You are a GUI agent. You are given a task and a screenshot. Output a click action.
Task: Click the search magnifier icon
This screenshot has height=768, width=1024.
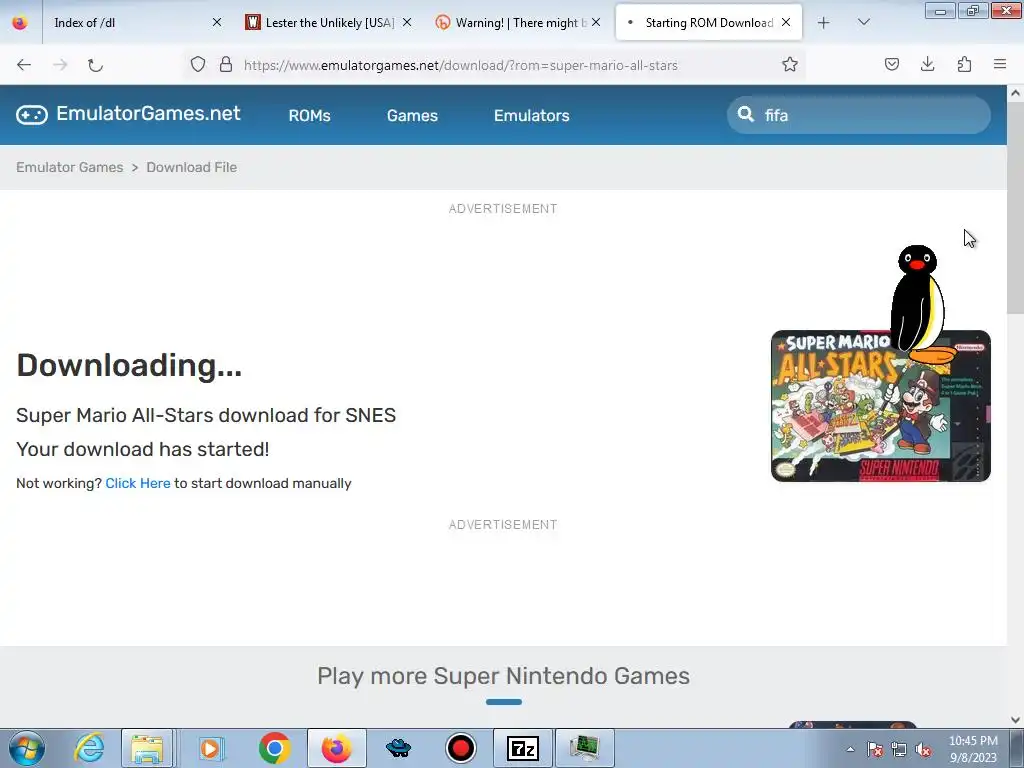(746, 114)
